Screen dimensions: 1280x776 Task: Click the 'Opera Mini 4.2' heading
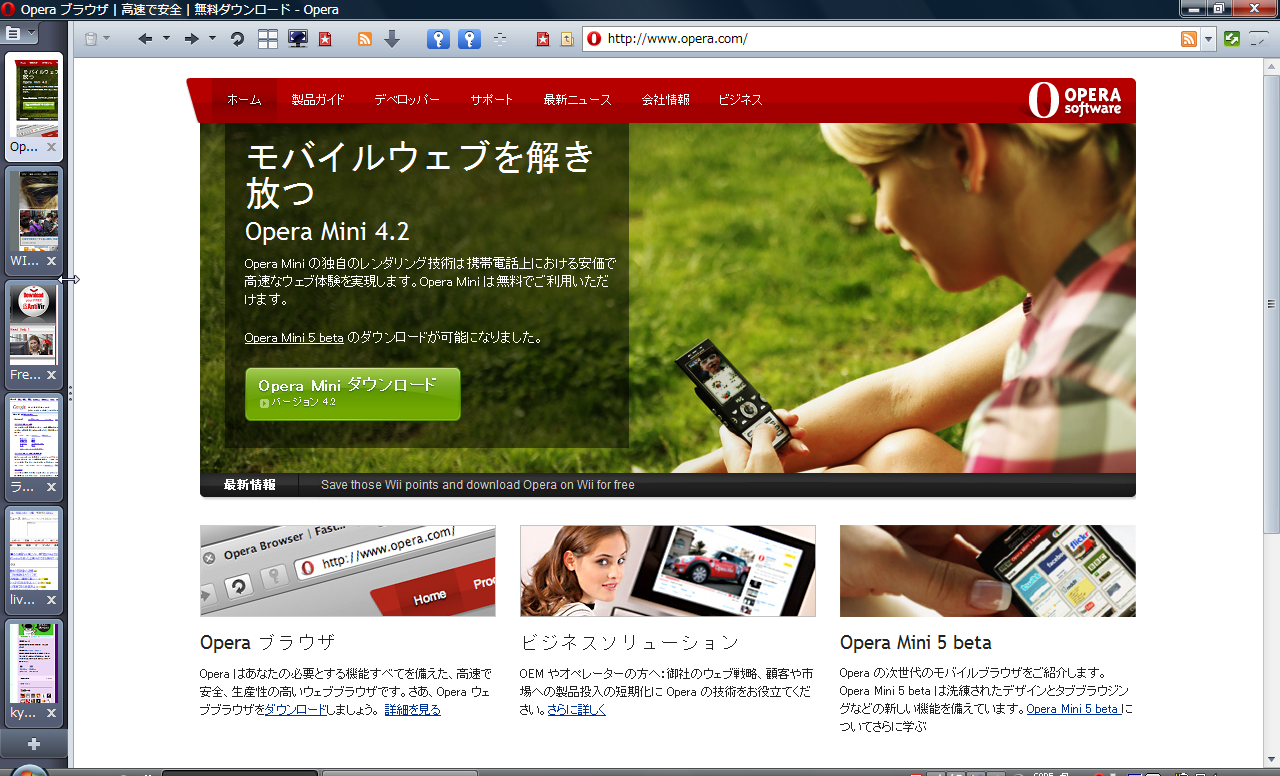click(327, 231)
